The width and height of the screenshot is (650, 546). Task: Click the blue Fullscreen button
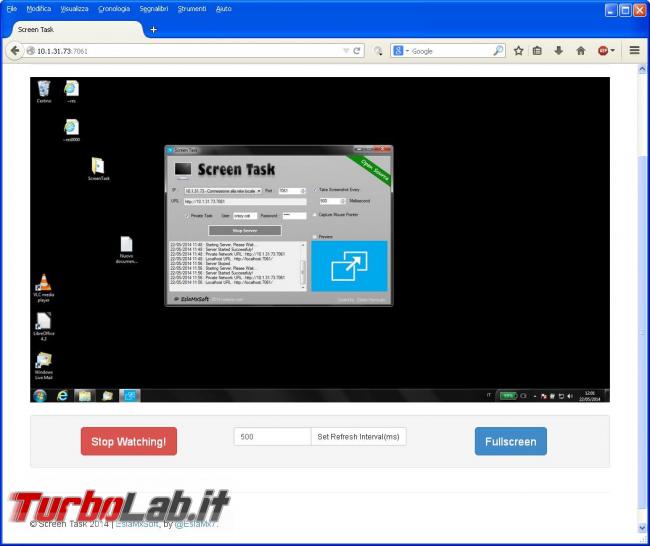pos(510,441)
